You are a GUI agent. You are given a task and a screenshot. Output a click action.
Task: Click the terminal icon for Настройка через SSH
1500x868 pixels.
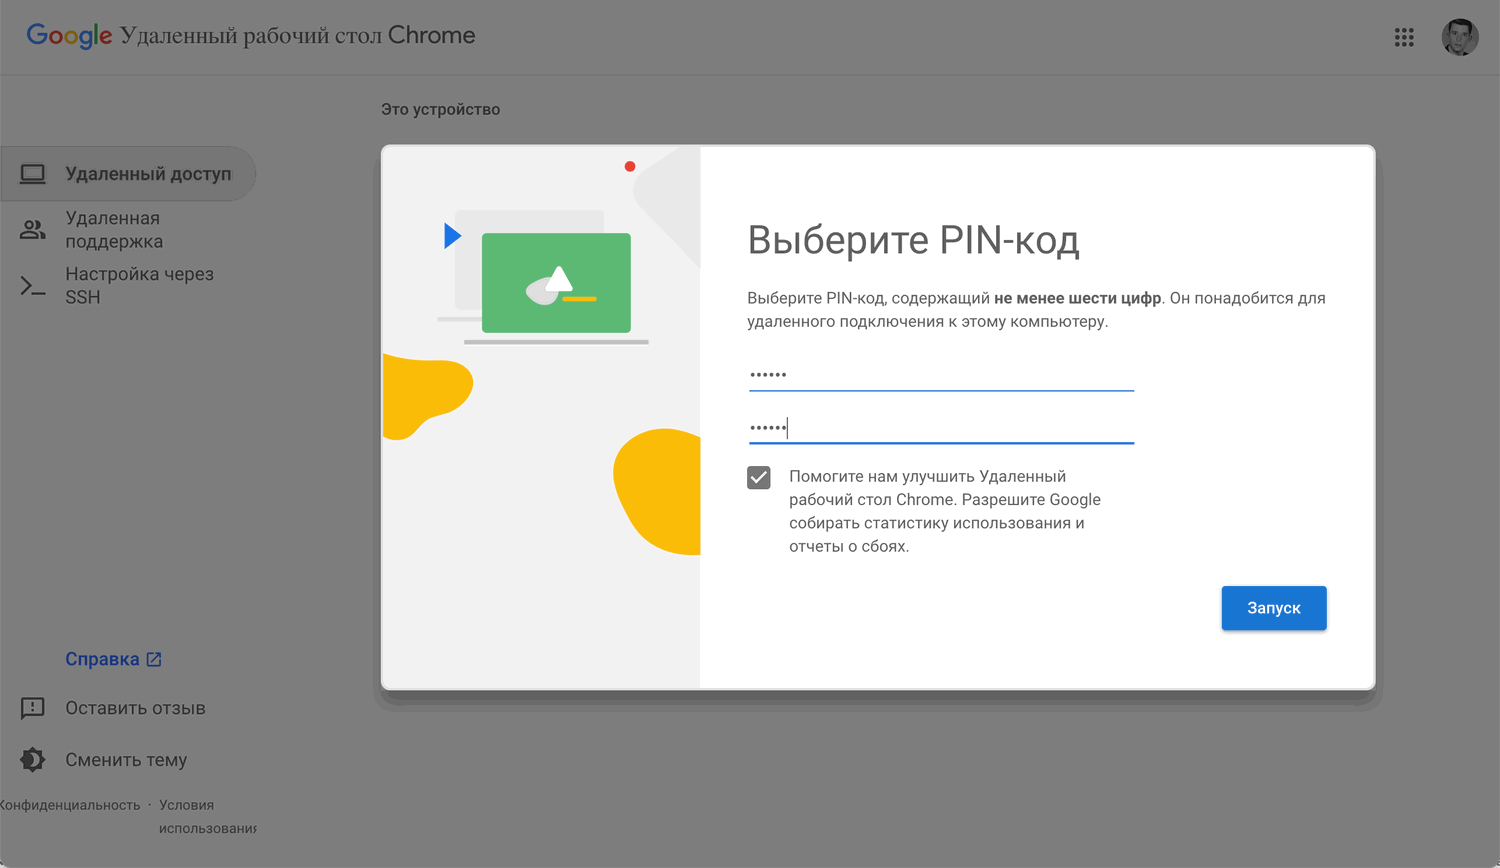point(33,285)
